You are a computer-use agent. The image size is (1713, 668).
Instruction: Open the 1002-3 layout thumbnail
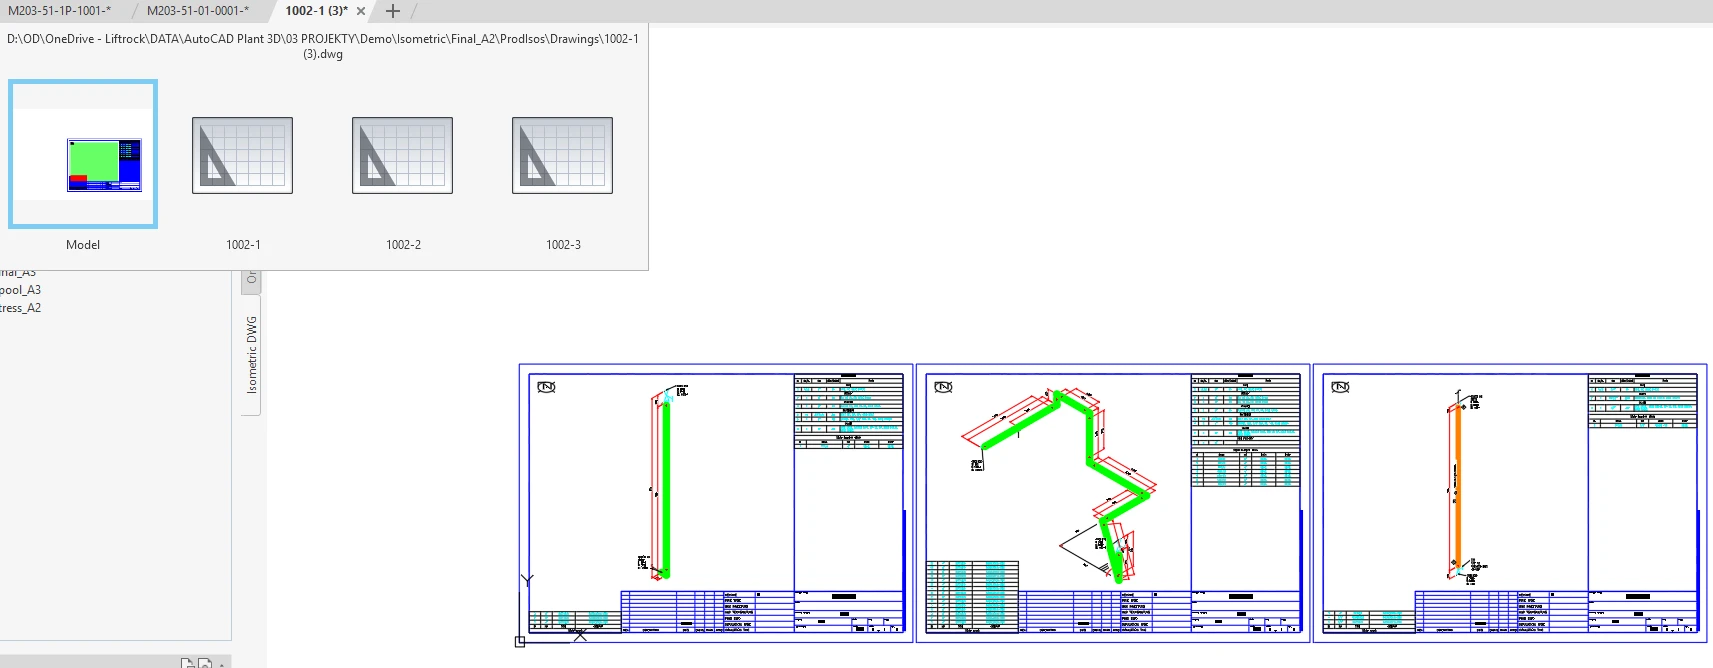(x=562, y=155)
